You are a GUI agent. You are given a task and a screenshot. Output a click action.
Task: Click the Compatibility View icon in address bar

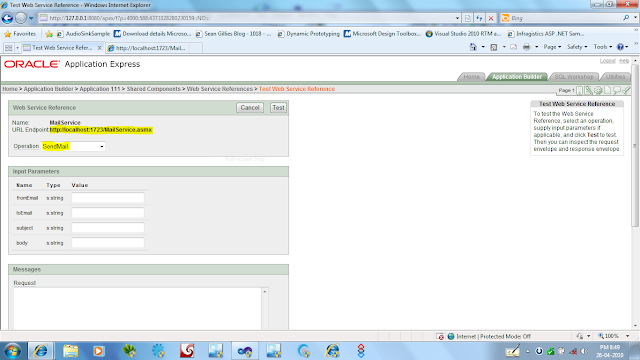(468, 18)
